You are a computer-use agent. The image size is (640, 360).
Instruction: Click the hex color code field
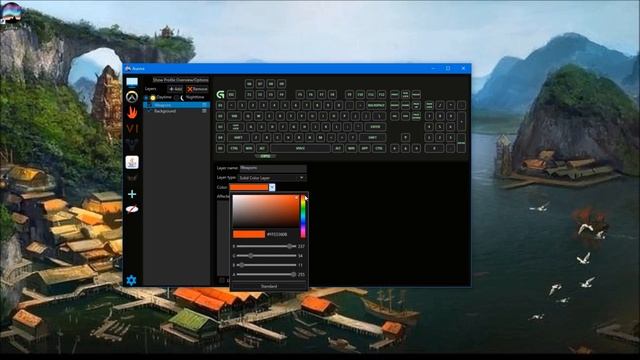click(277, 234)
